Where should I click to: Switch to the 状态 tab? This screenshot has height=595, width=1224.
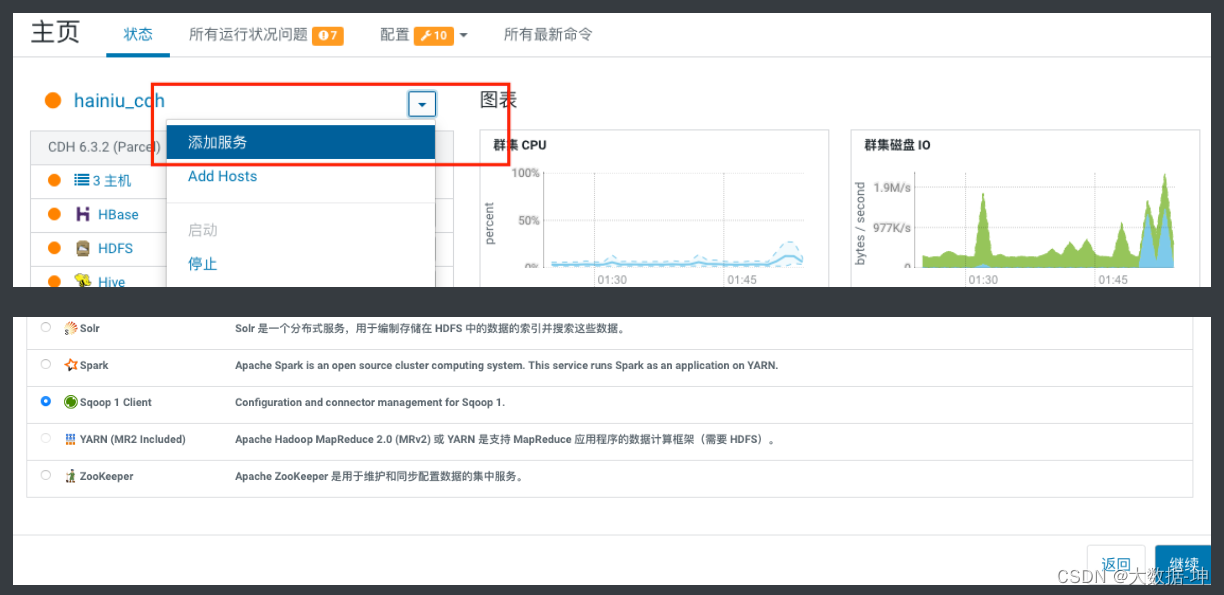click(138, 34)
